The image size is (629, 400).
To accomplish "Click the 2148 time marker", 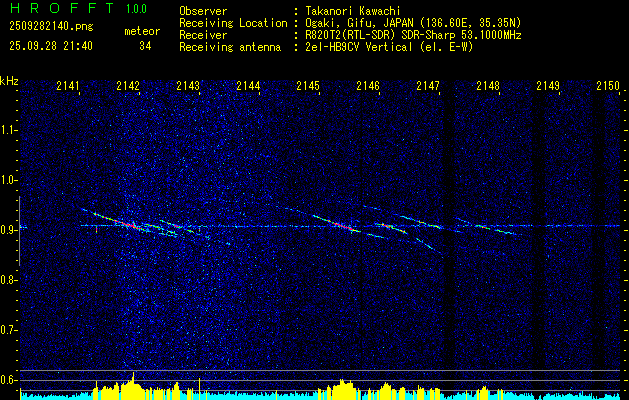I will click(488, 85).
